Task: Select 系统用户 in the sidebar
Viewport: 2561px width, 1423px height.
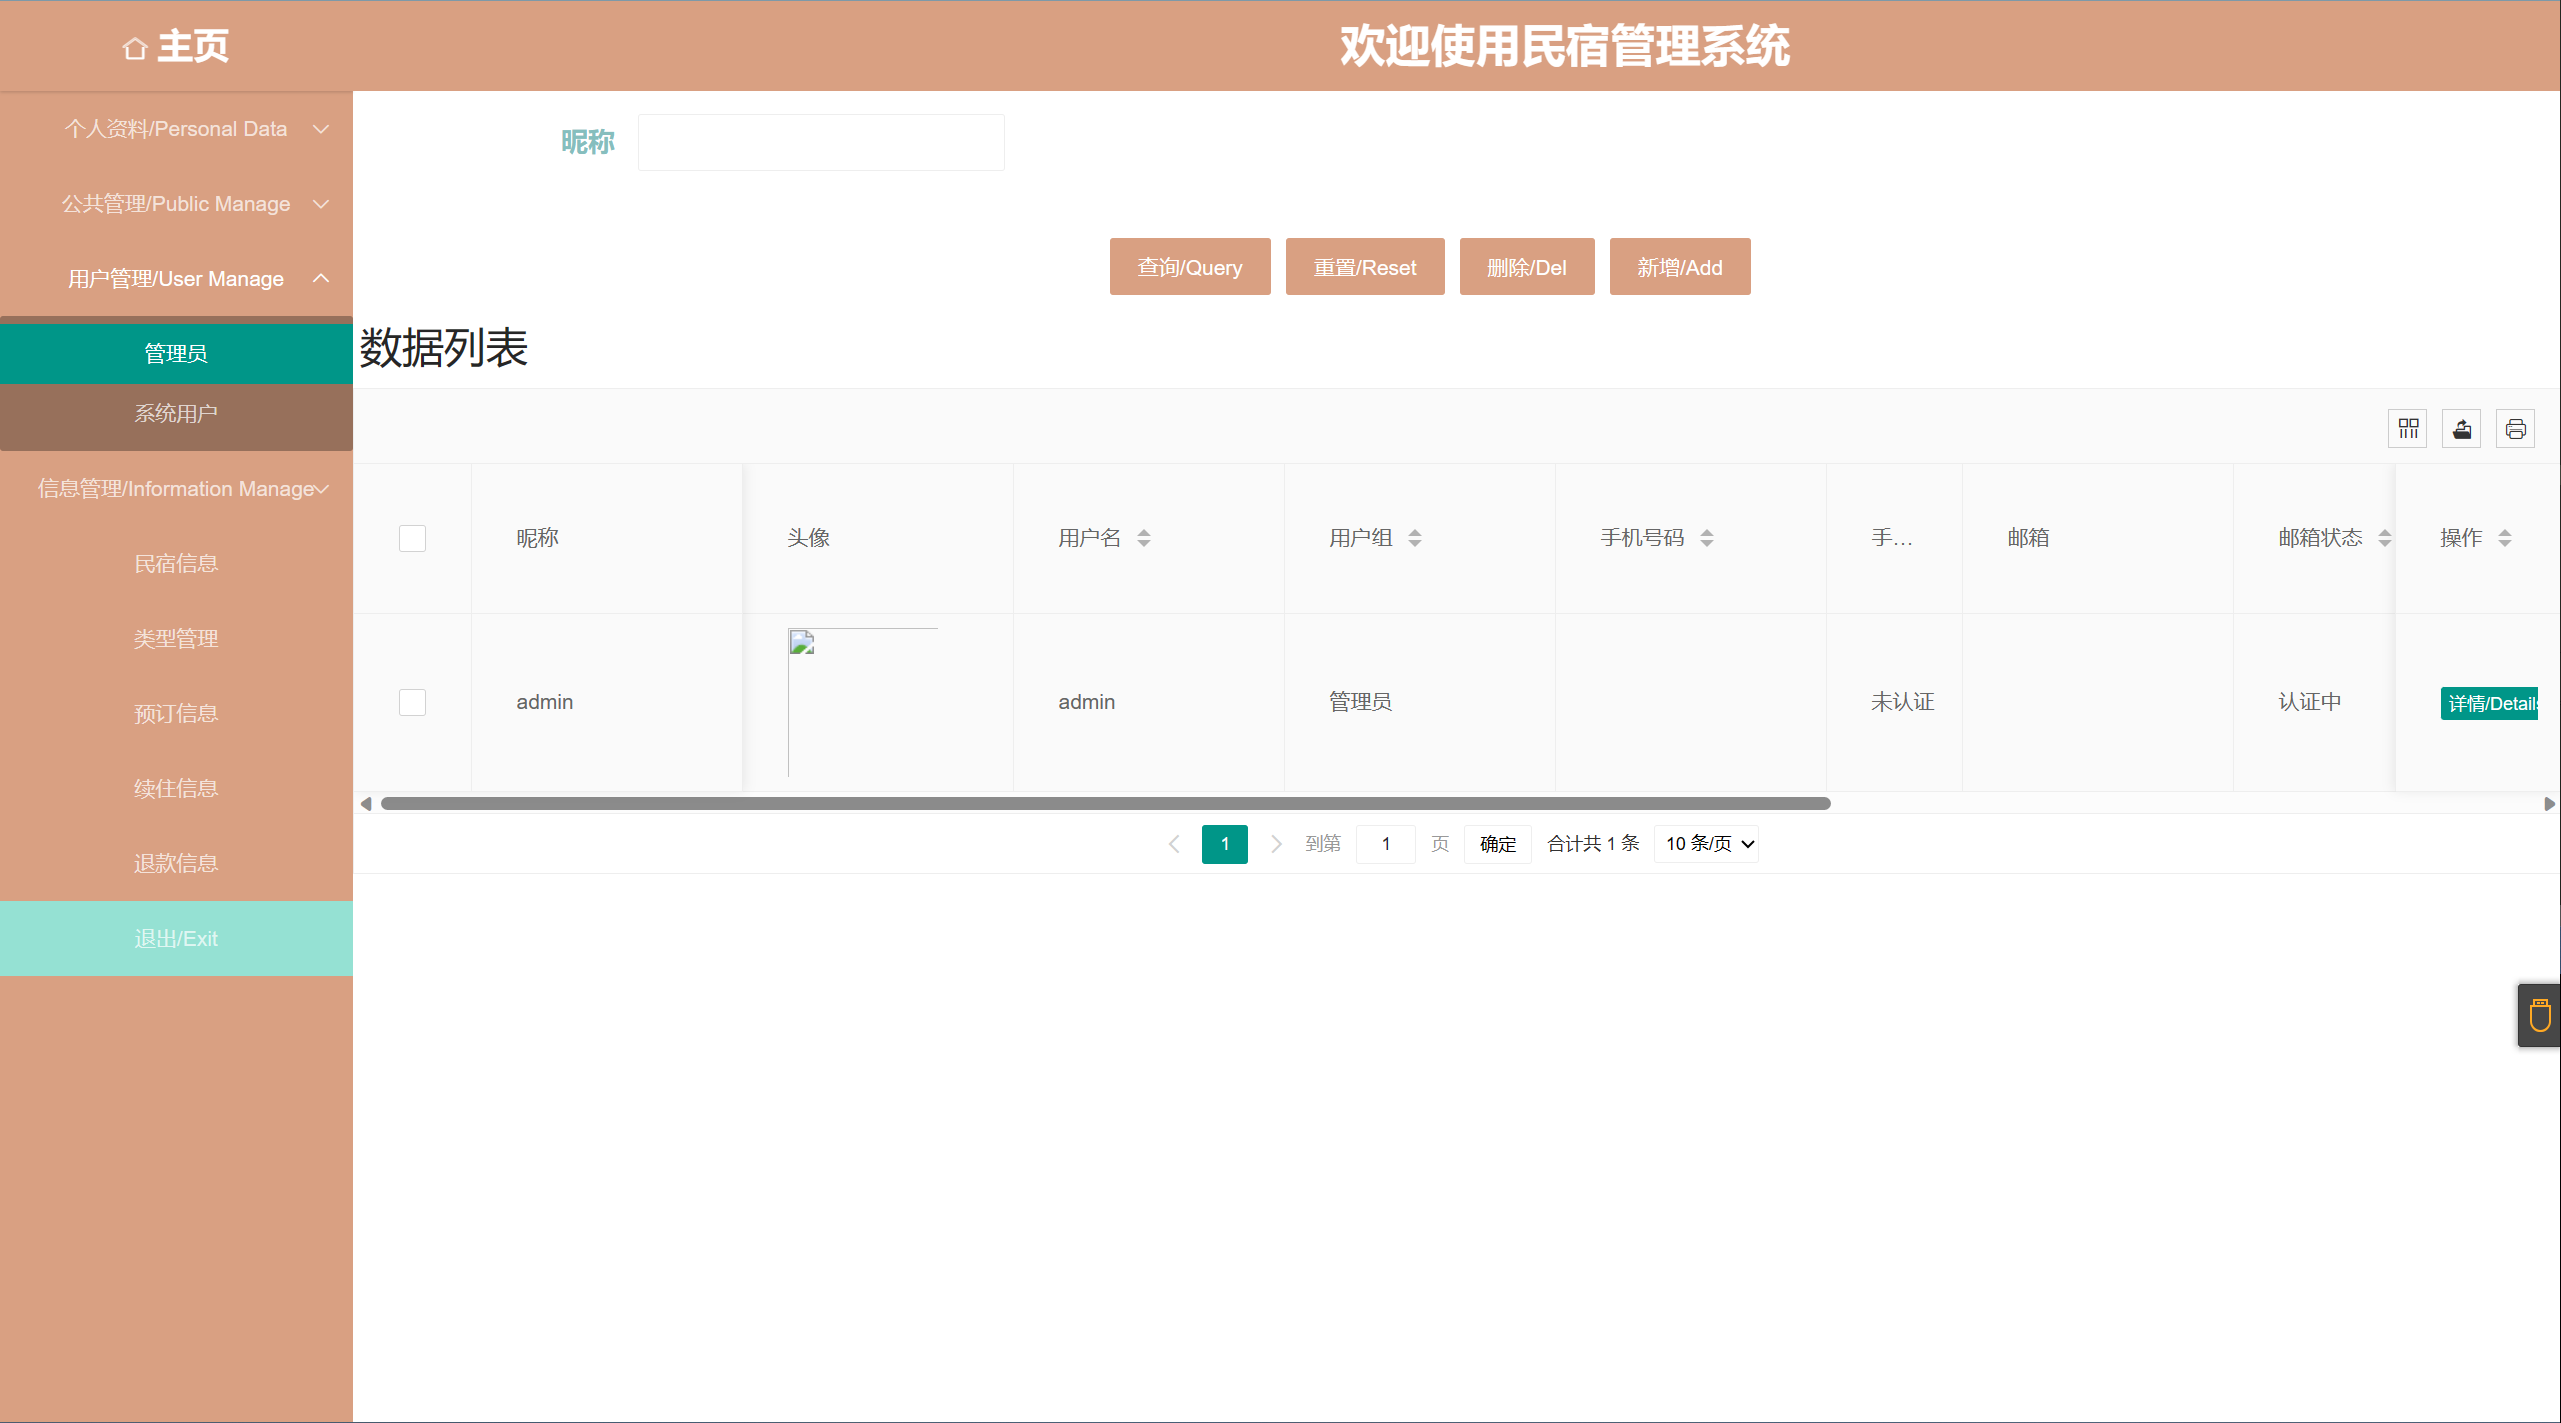Action: click(176, 414)
